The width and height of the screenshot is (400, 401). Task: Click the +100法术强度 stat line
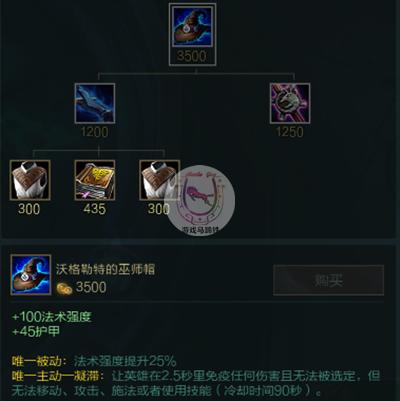click(52, 316)
